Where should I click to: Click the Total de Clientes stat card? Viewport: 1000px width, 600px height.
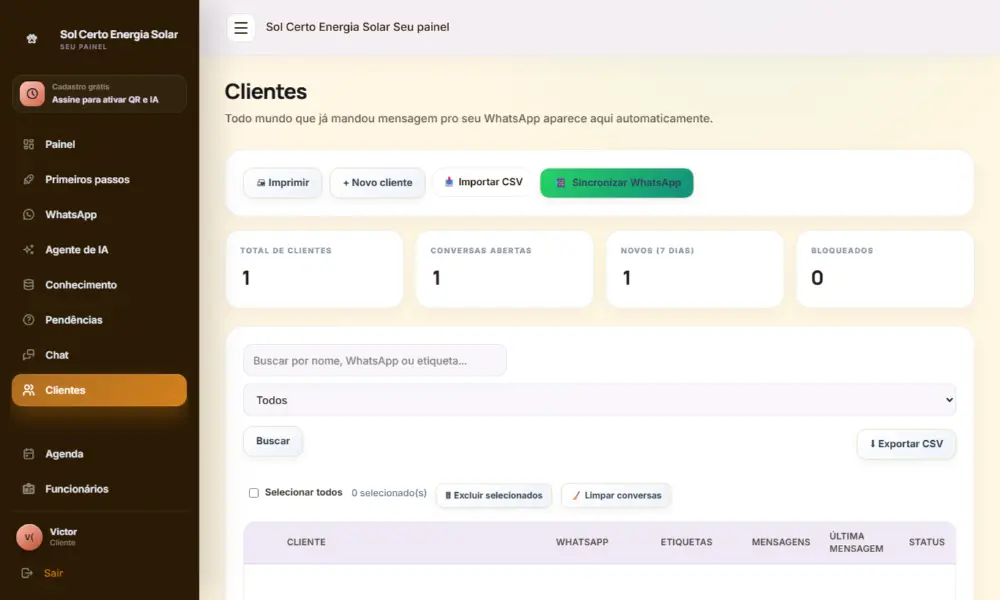point(314,269)
